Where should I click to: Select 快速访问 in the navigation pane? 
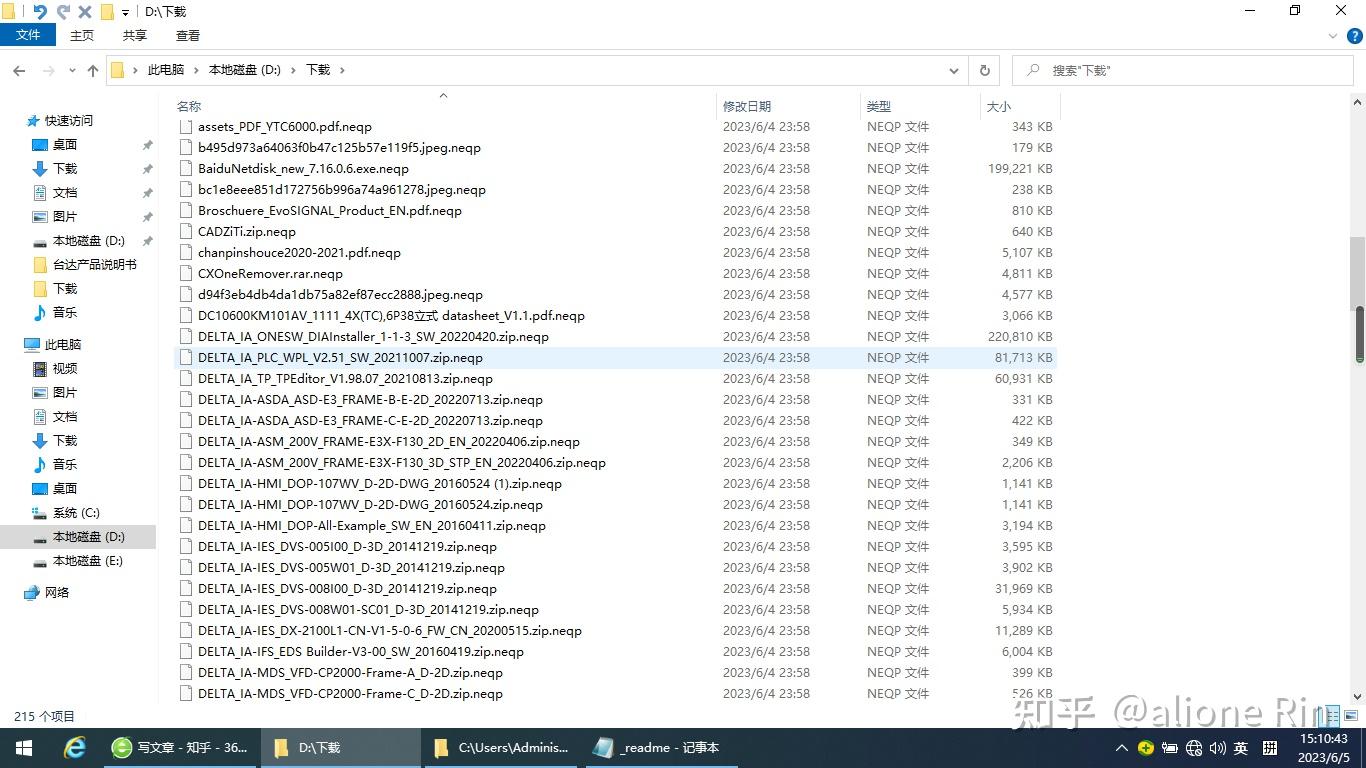pyautogui.click(x=69, y=120)
